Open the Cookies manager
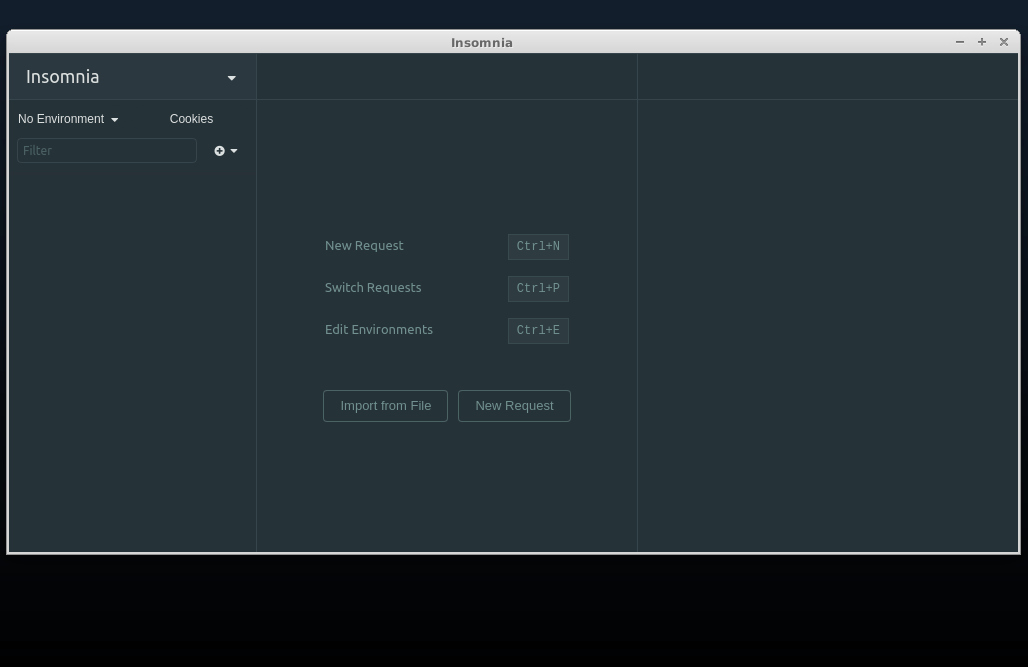Image resolution: width=1028 pixels, height=667 pixels. pyautogui.click(x=191, y=119)
